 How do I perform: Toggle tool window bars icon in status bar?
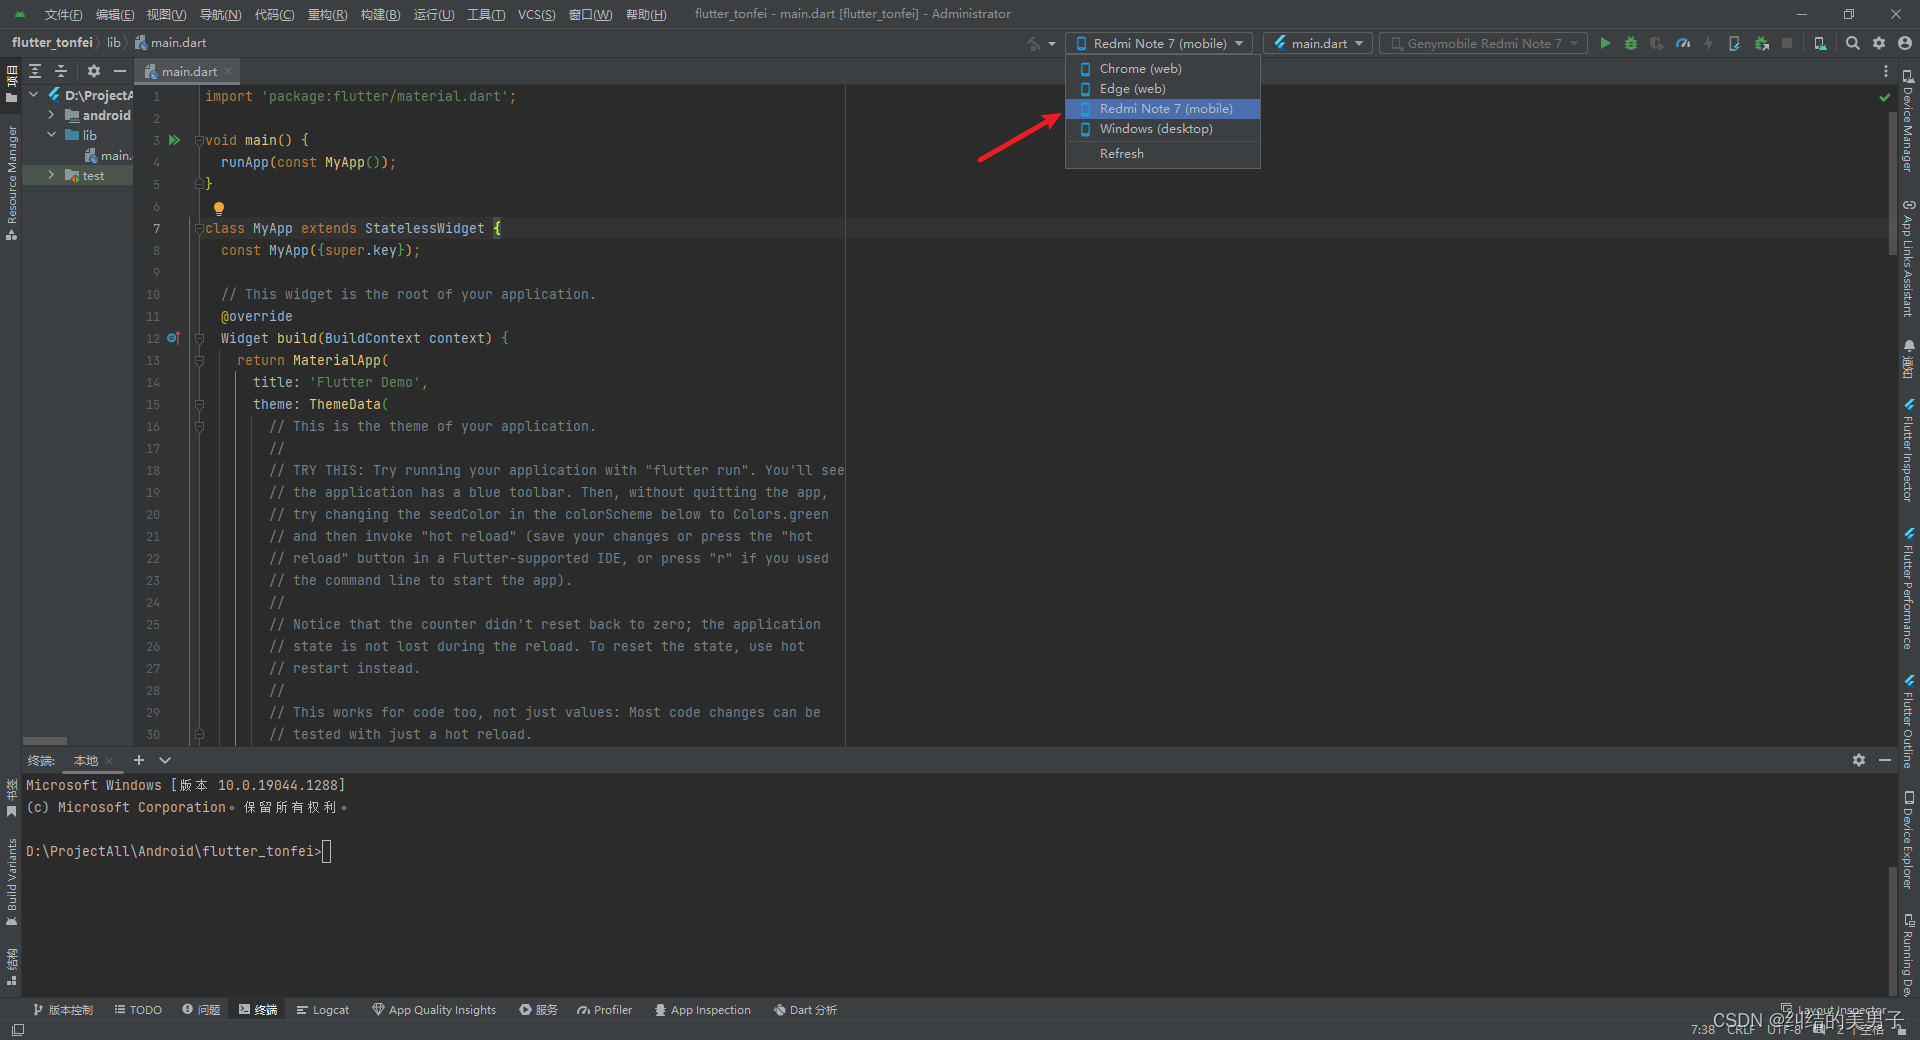click(17, 1029)
